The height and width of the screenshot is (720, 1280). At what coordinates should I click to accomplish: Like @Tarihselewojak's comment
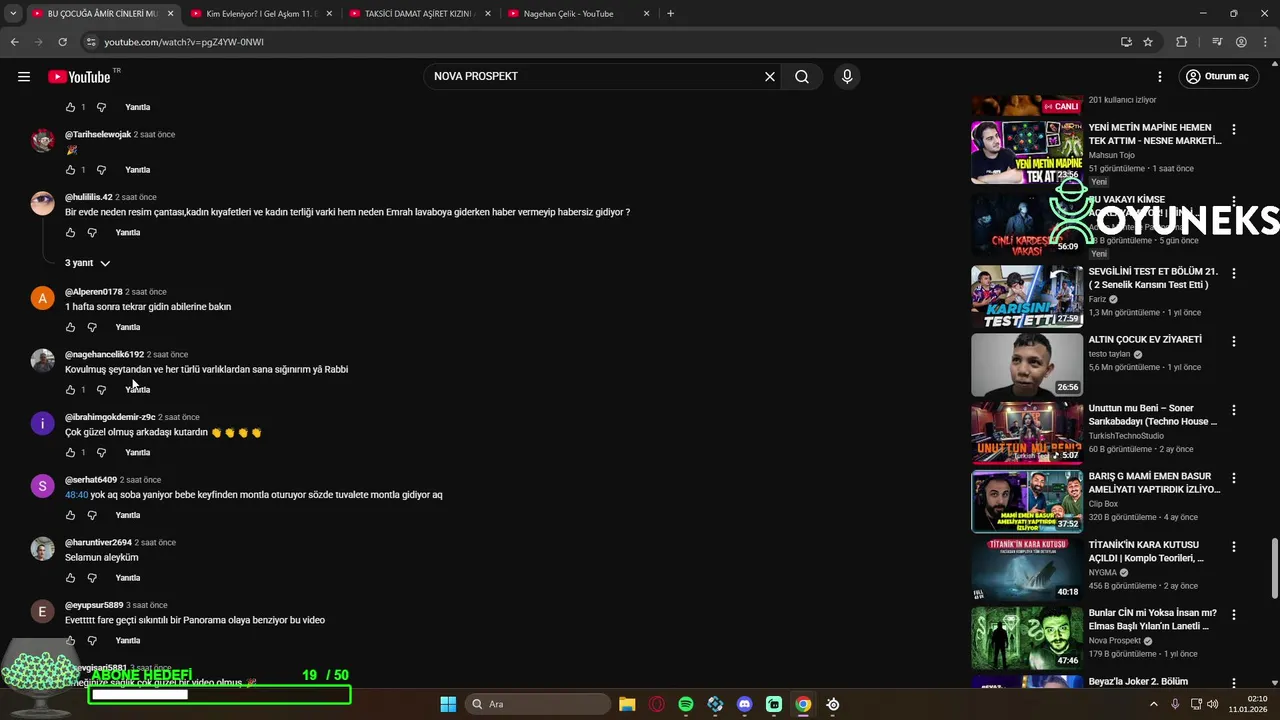pyautogui.click(x=70, y=170)
